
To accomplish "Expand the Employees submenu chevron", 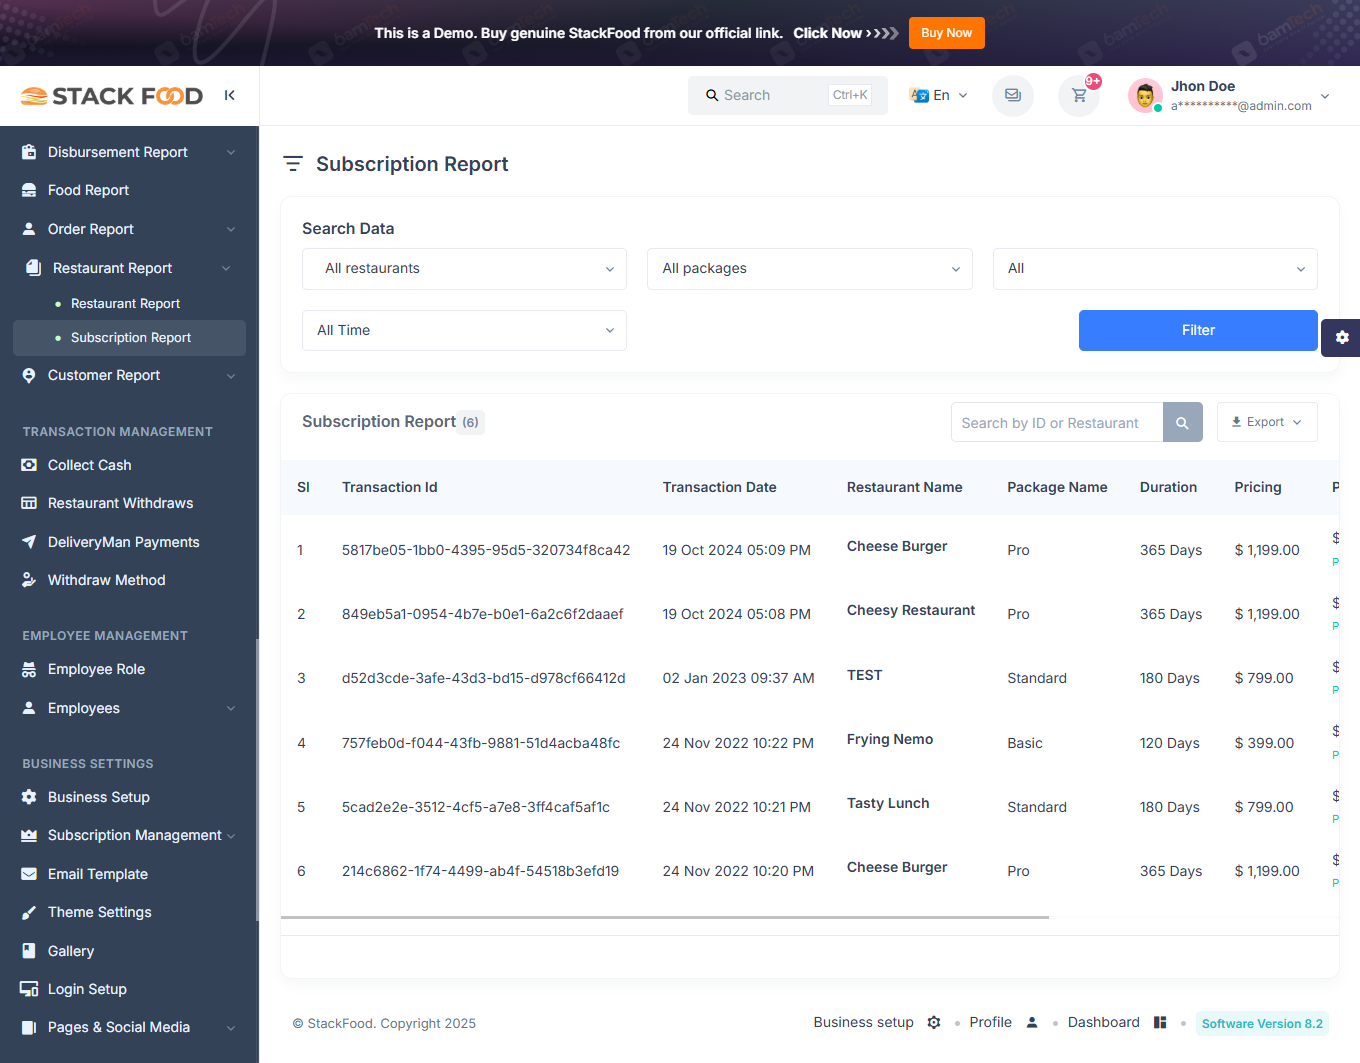I will click(x=231, y=708).
